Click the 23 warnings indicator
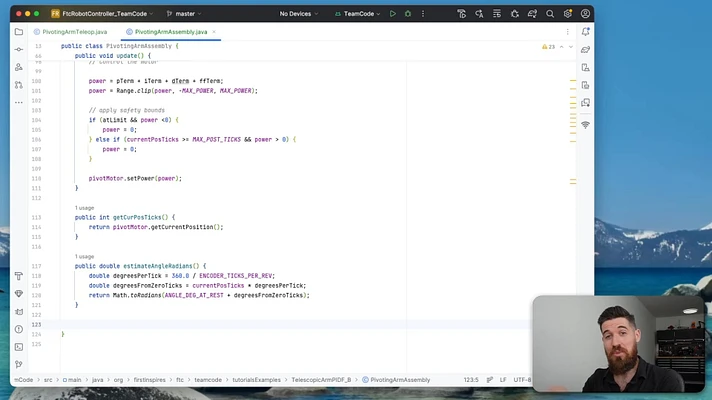712x400 pixels. [549, 47]
